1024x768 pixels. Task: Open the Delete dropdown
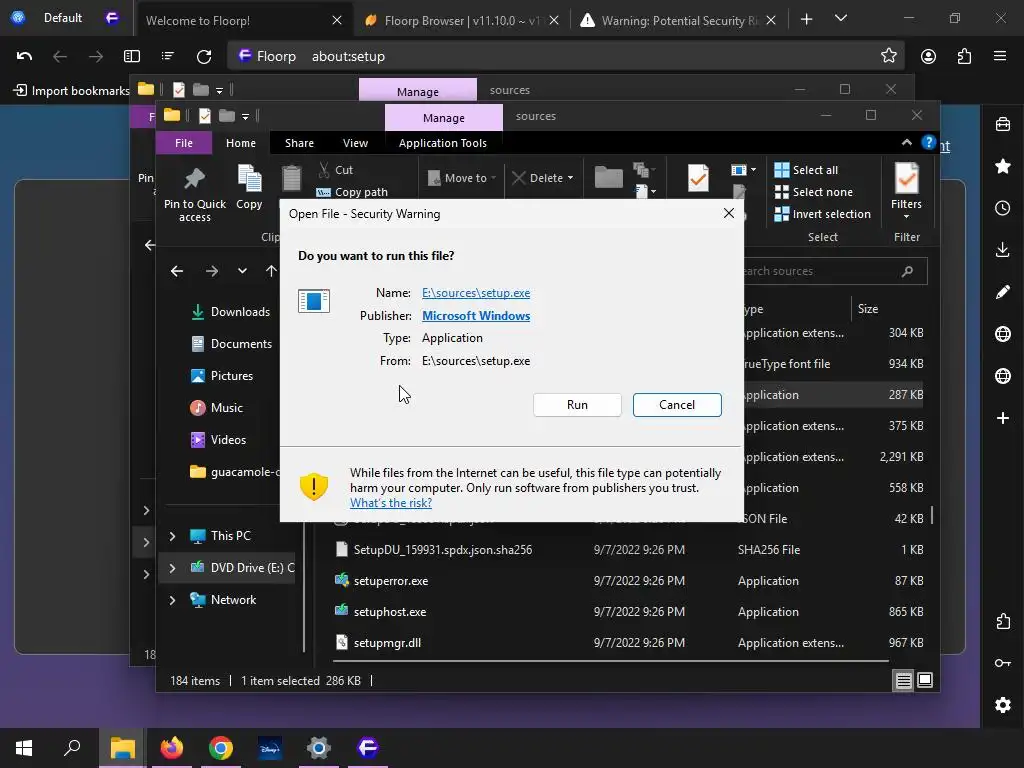tap(543, 178)
